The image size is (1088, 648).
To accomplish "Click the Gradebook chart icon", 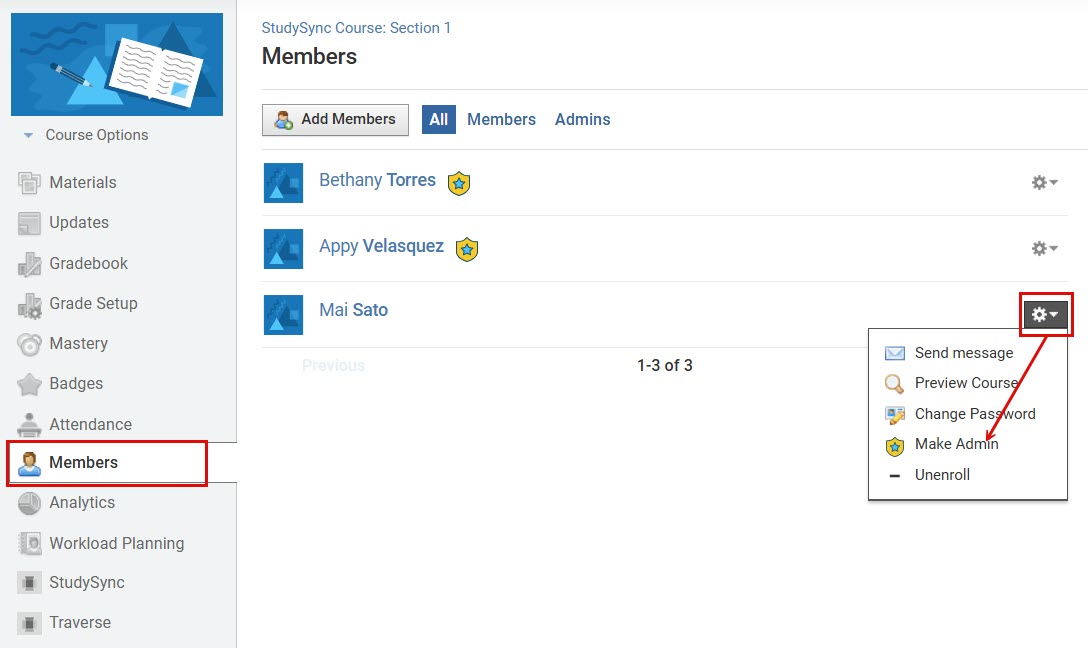I will 29,264.
